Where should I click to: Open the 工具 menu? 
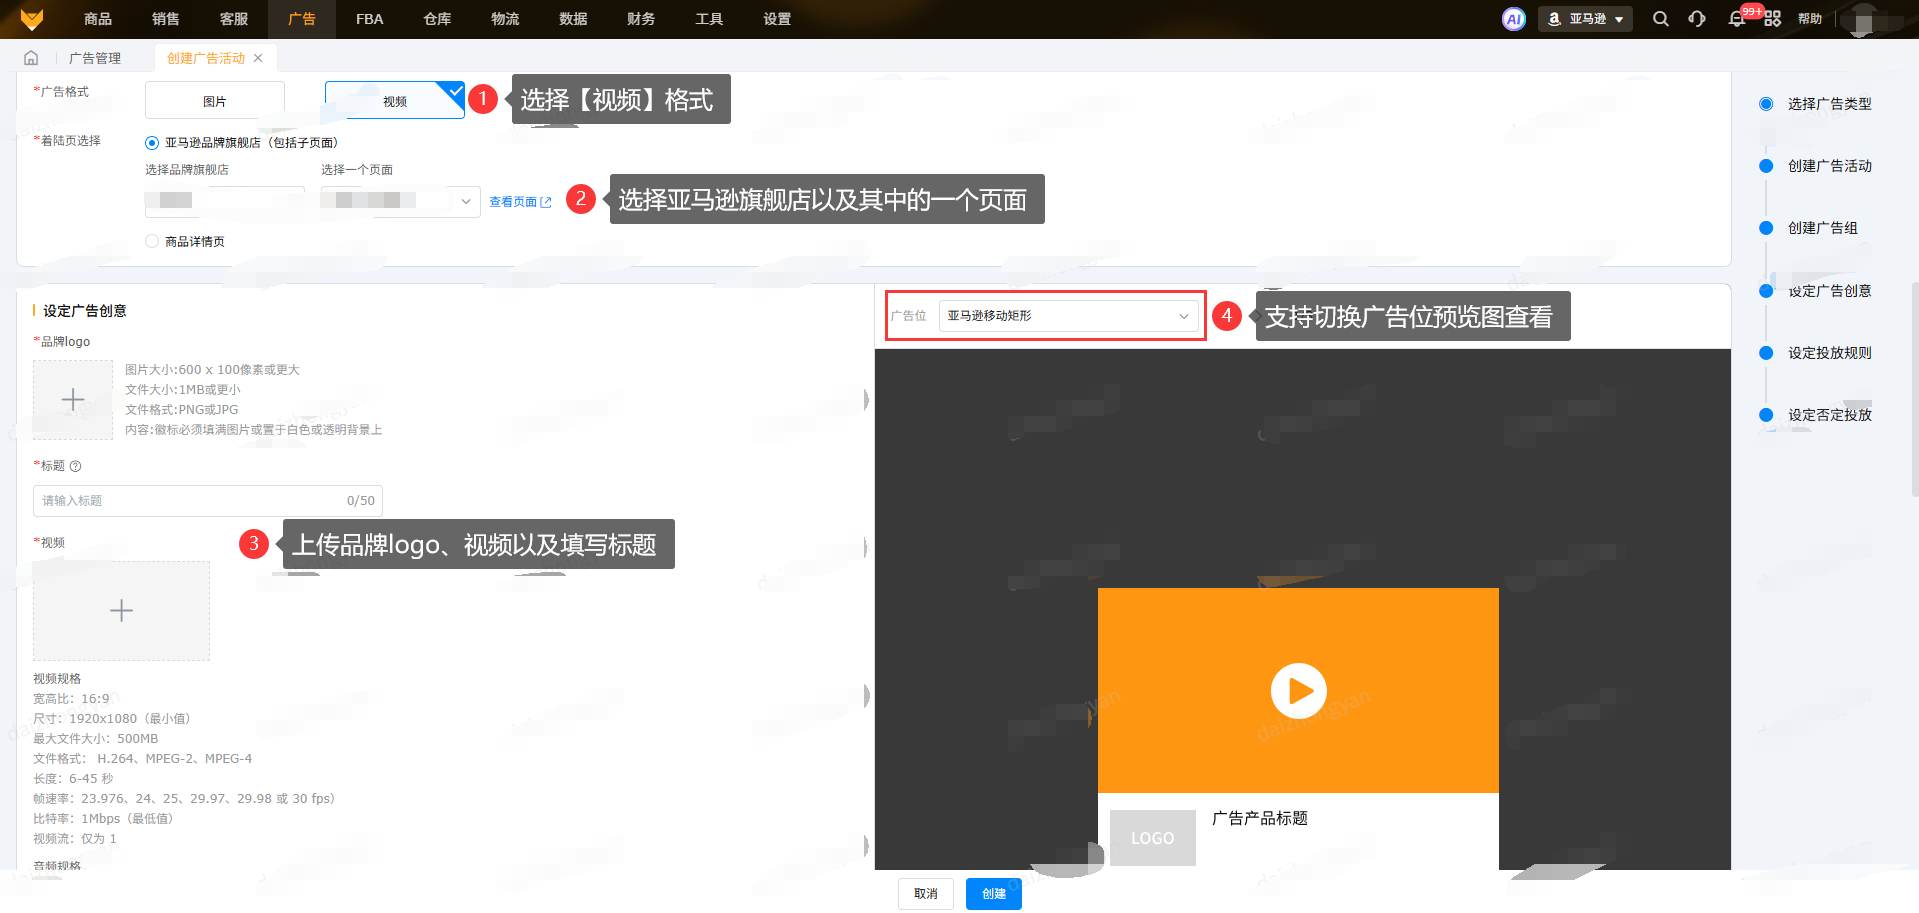709,19
